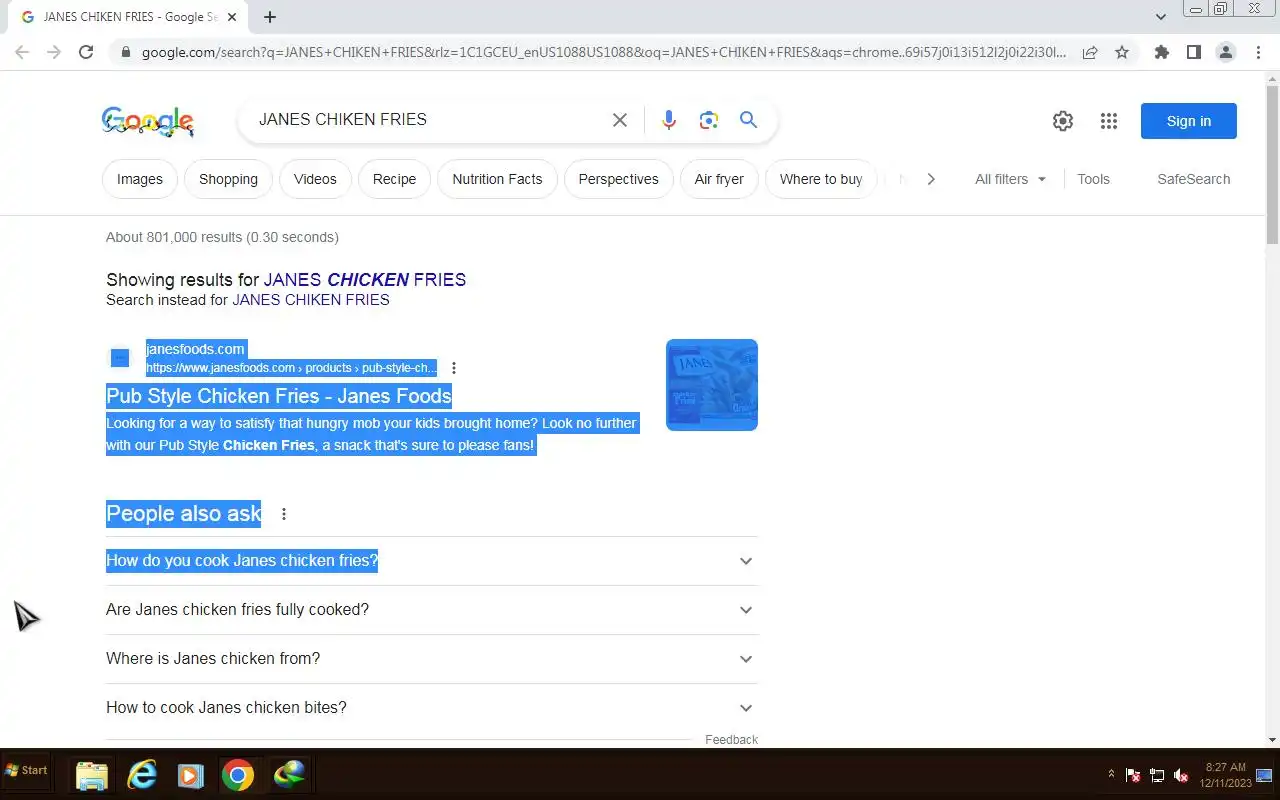Open Chrome extensions puzzle icon
The image size is (1280, 800).
click(1161, 52)
